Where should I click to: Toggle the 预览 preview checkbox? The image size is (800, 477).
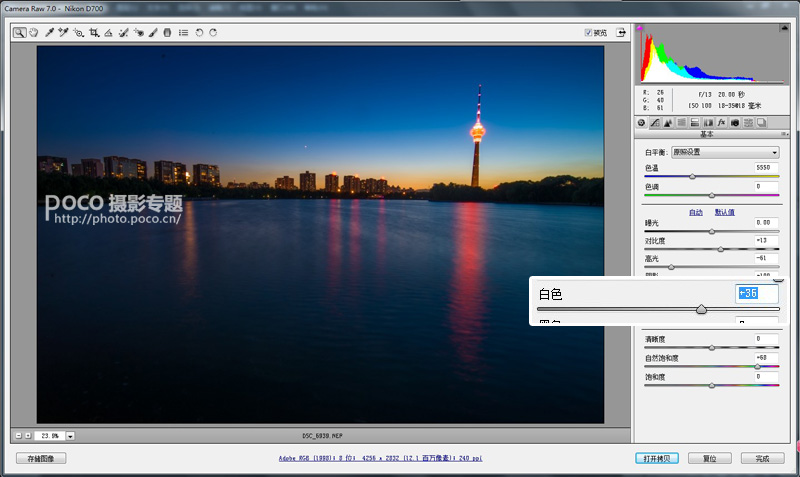coord(588,33)
